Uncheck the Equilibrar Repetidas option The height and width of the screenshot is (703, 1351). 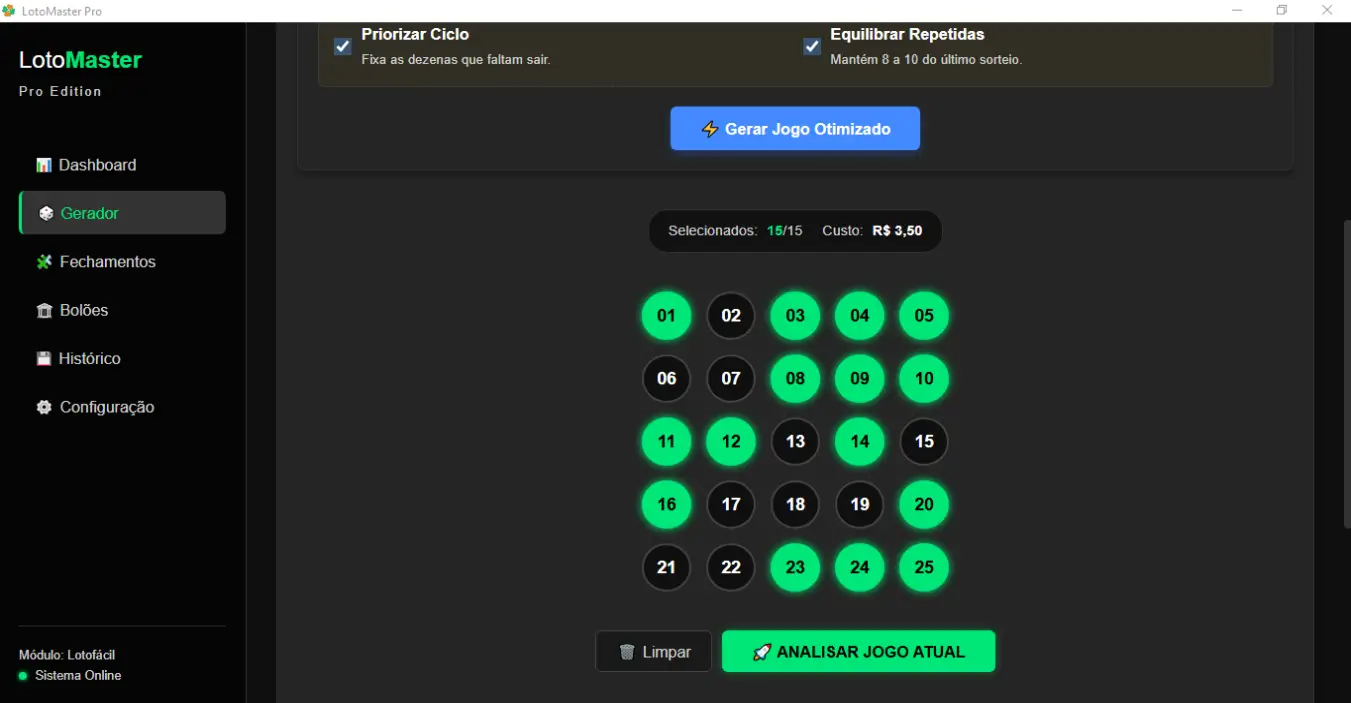point(812,46)
